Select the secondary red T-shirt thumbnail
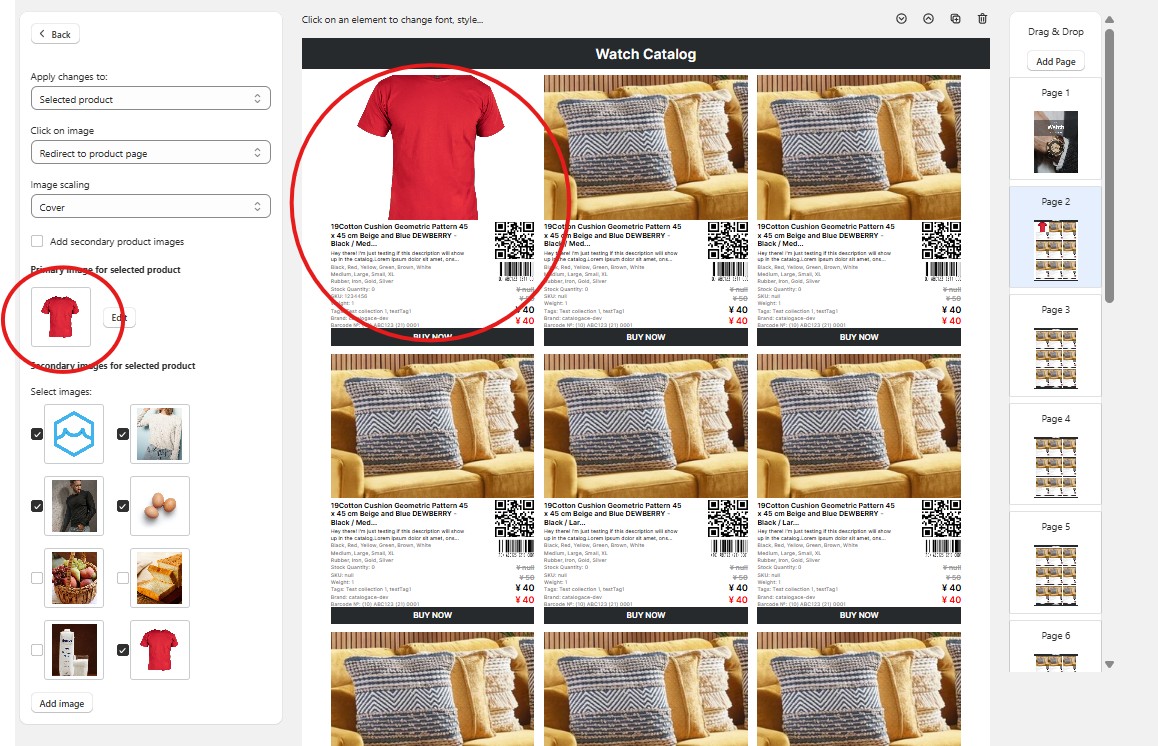1158x746 pixels. pyautogui.click(x=160, y=650)
